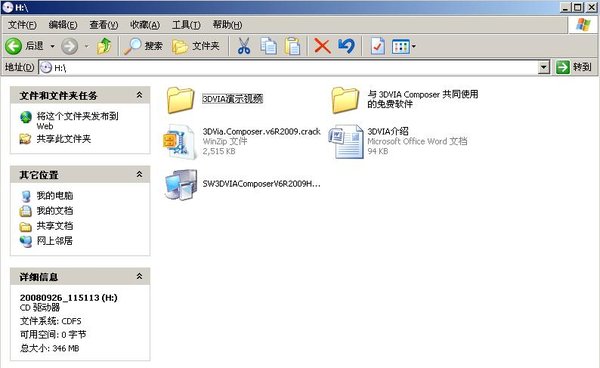Open the 工具(T) menu
600x368 pixels.
point(186,25)
